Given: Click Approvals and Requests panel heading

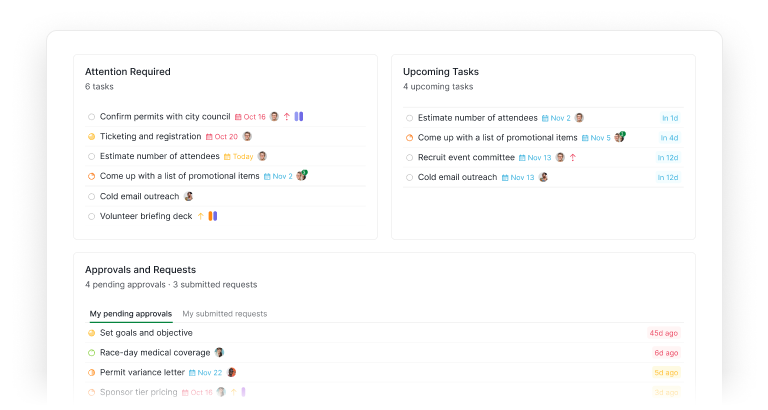Looking at the screenshot, I should pyautogui.click(x=141, y=270).
